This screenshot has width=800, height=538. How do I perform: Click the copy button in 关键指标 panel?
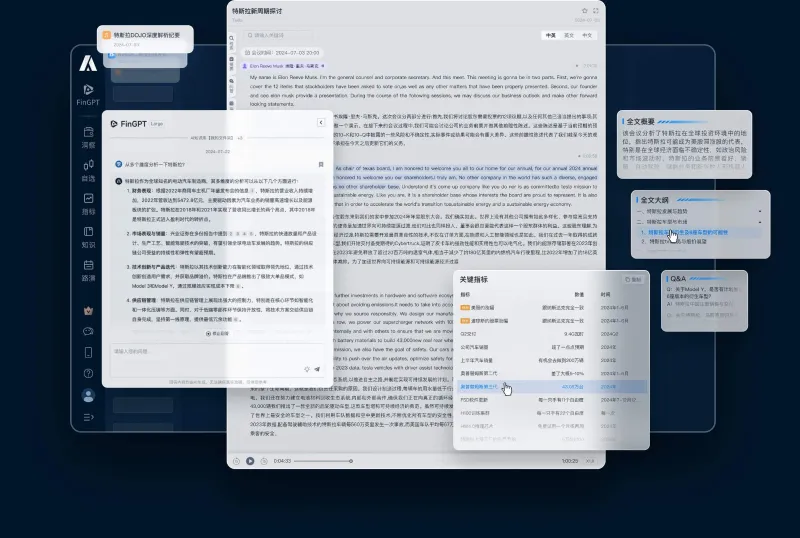pyautogui.click(x=634, y=280)
